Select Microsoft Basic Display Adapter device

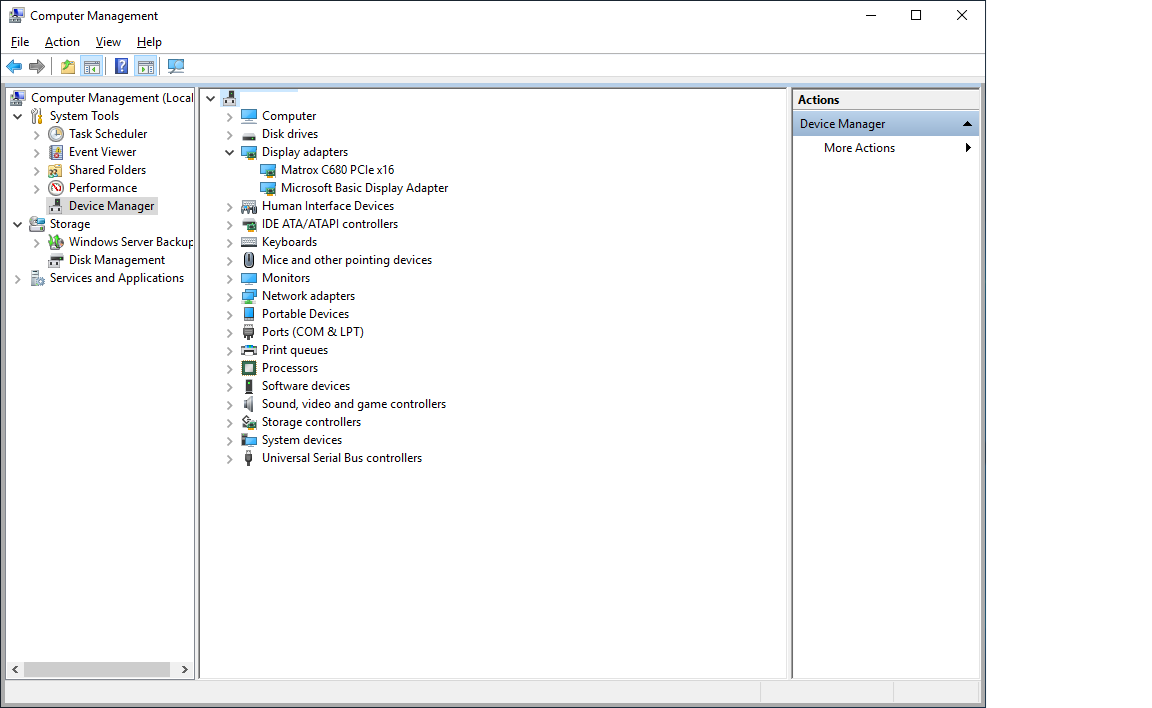click(x=364, y=188)
